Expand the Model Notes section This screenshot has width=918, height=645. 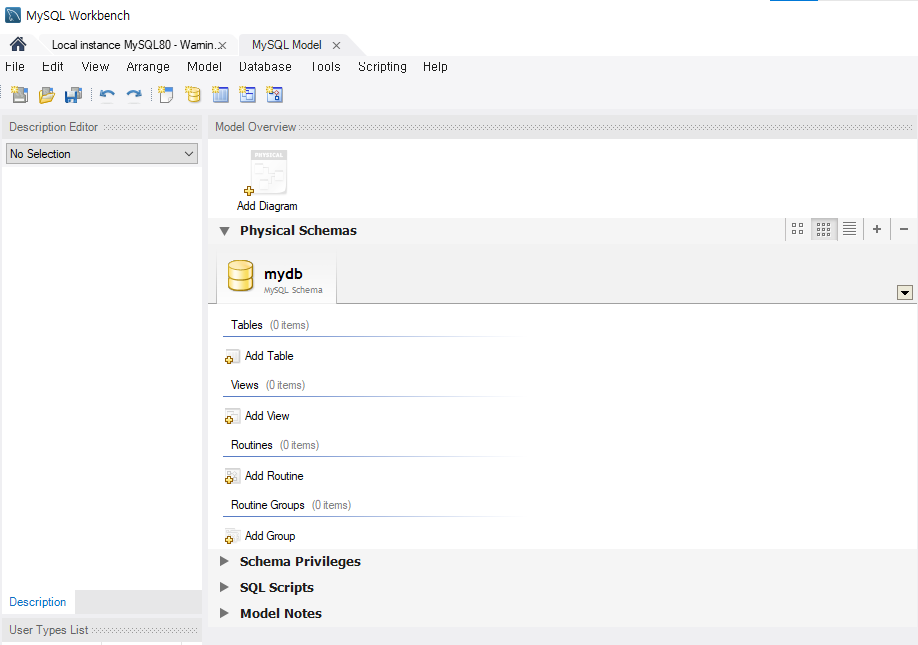(x=224, y=613)
